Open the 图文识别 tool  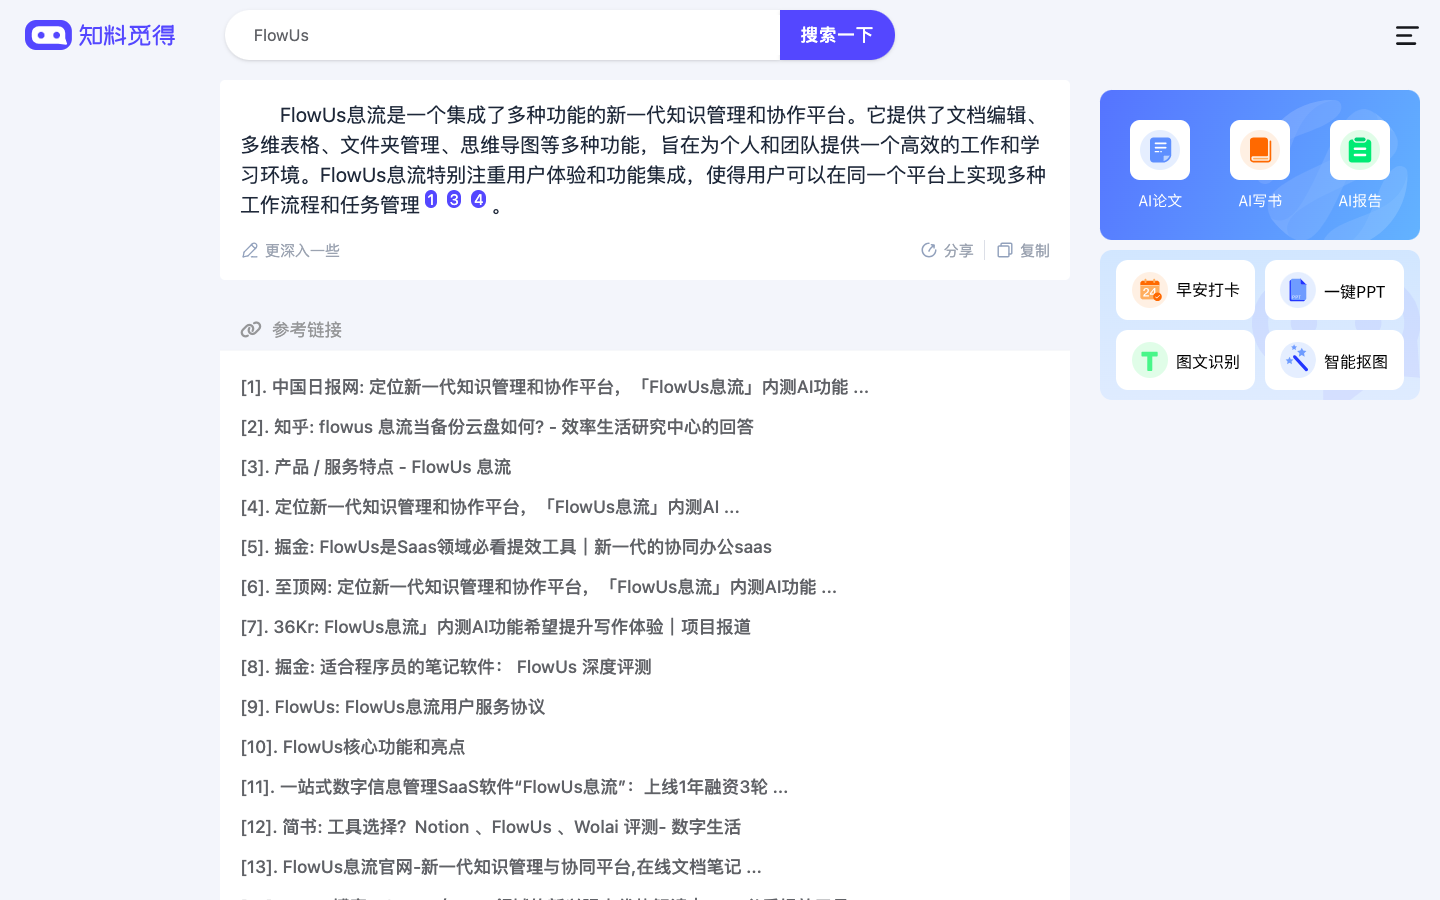coord(1185,360)
